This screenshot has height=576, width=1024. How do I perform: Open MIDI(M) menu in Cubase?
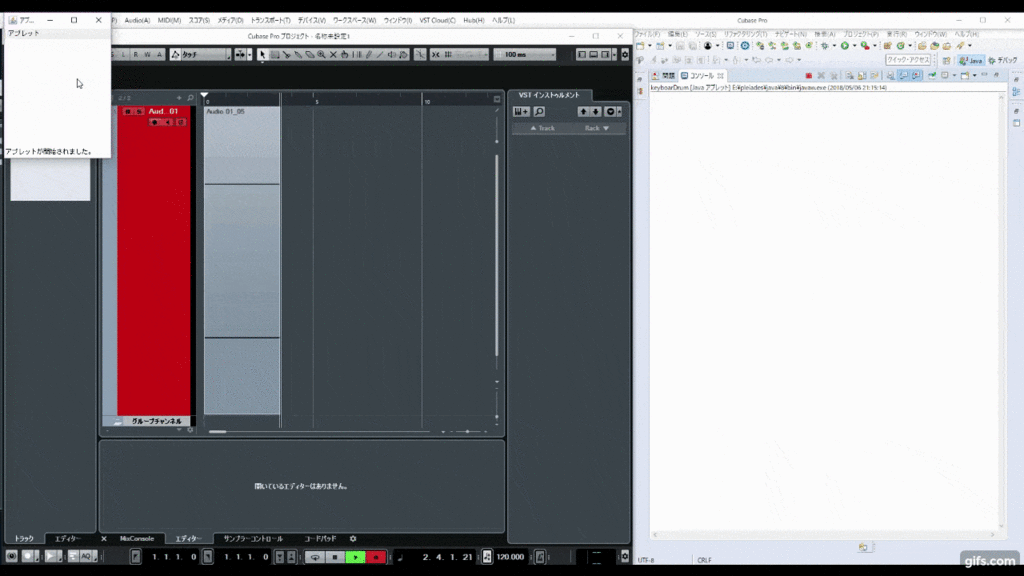[169, 20]
